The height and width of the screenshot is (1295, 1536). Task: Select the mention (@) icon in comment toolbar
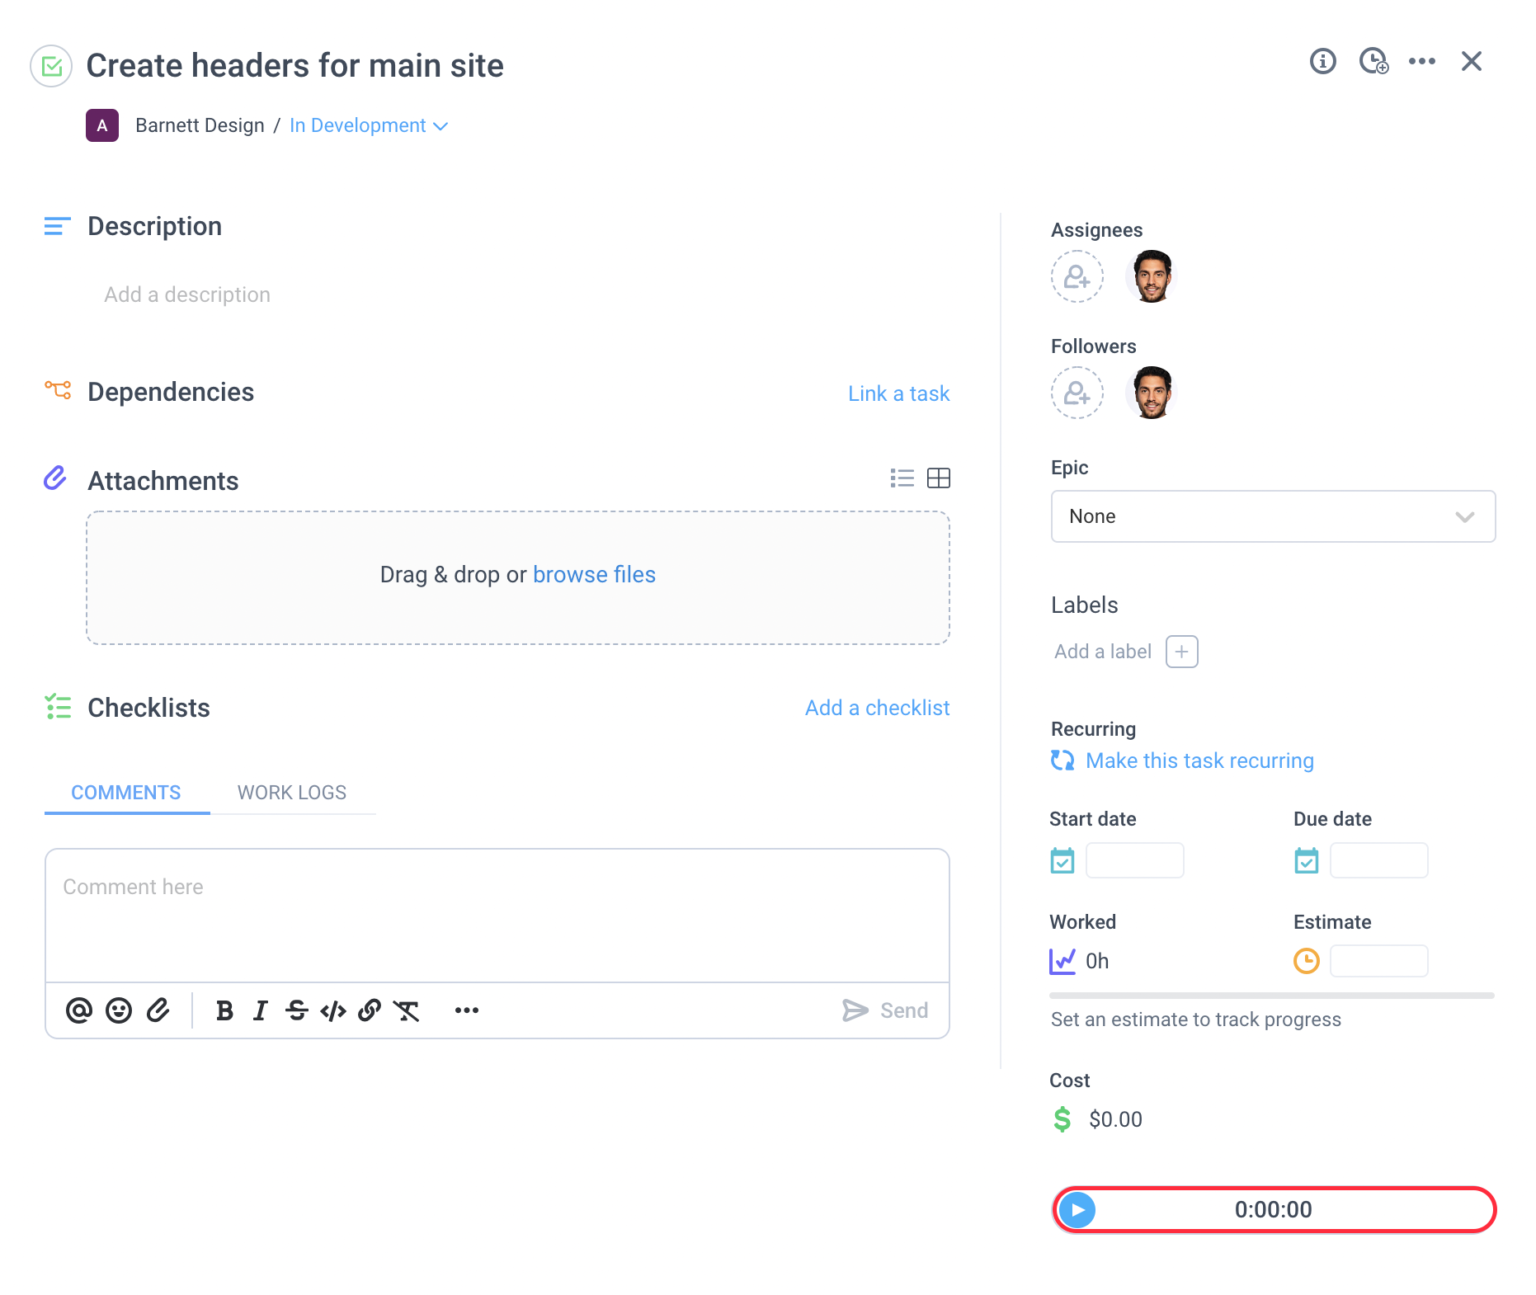click(x=79, y=1011)
